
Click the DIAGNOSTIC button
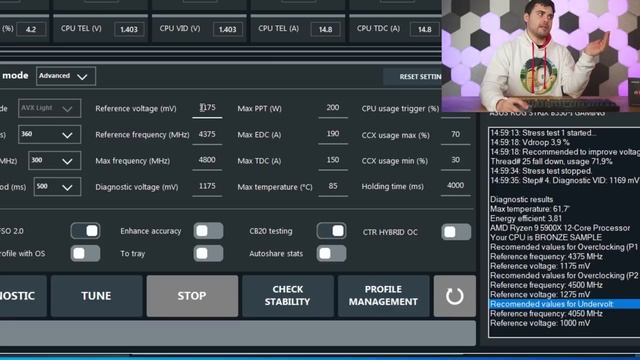click(23, 296)
